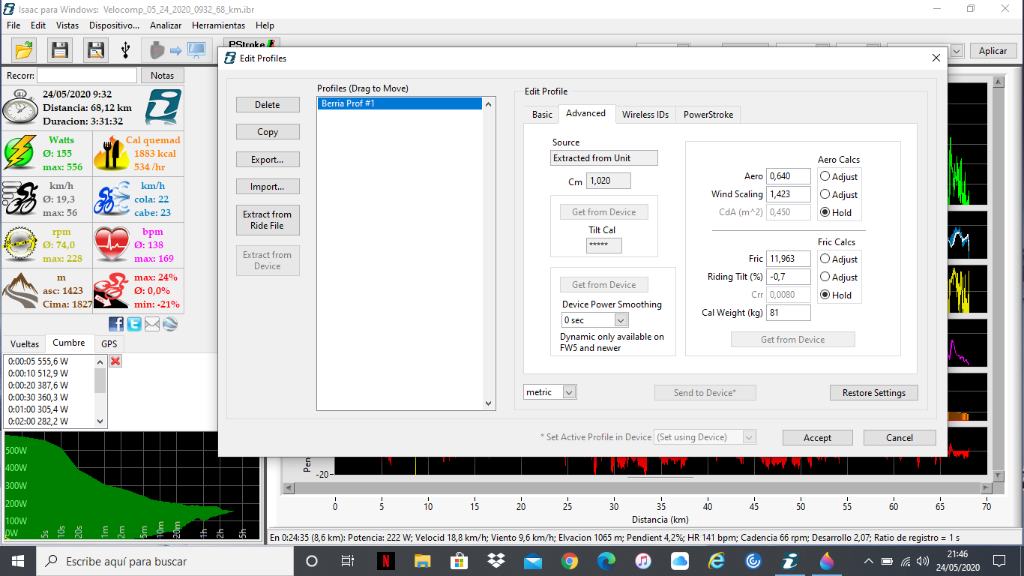Click the save floppy disk icon
The height and width of the screenshot is (576, 1024).
pyautogui.click(x=60, y=50)
